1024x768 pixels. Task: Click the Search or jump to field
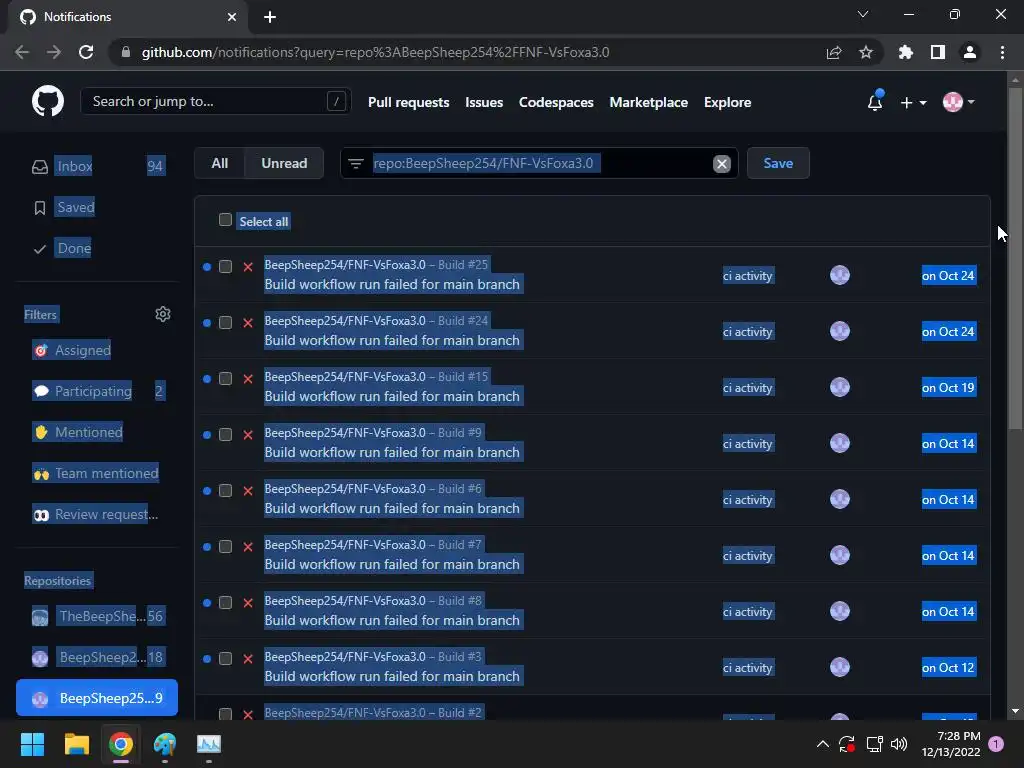tap(216, 101)
